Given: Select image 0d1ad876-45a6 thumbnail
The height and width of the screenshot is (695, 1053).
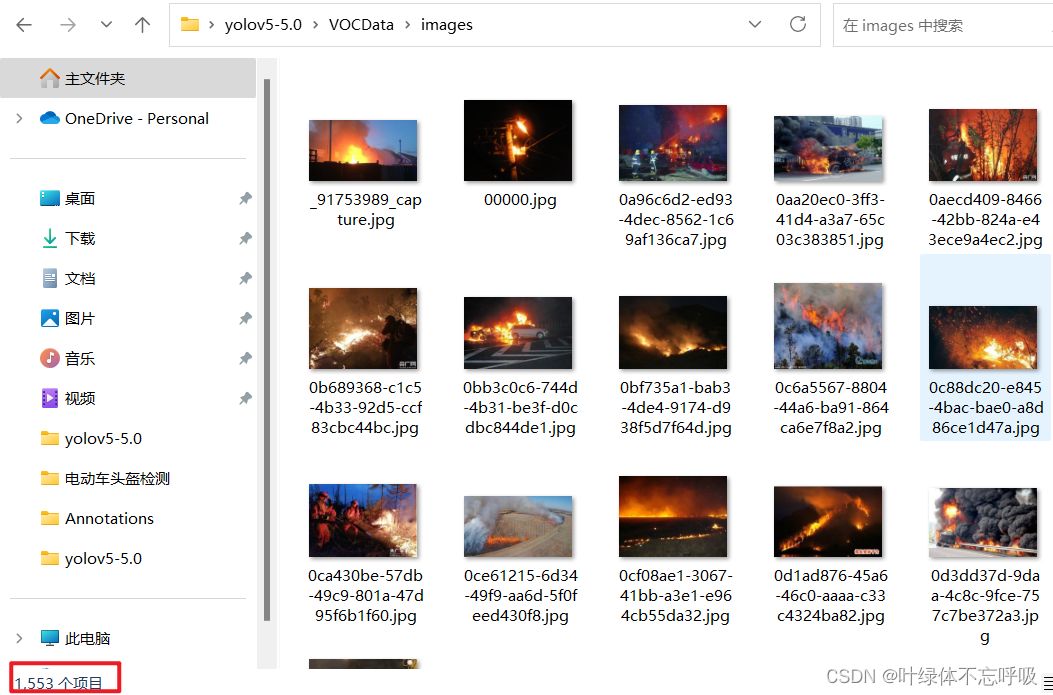Looking at the screenshot, I should 828,522.
